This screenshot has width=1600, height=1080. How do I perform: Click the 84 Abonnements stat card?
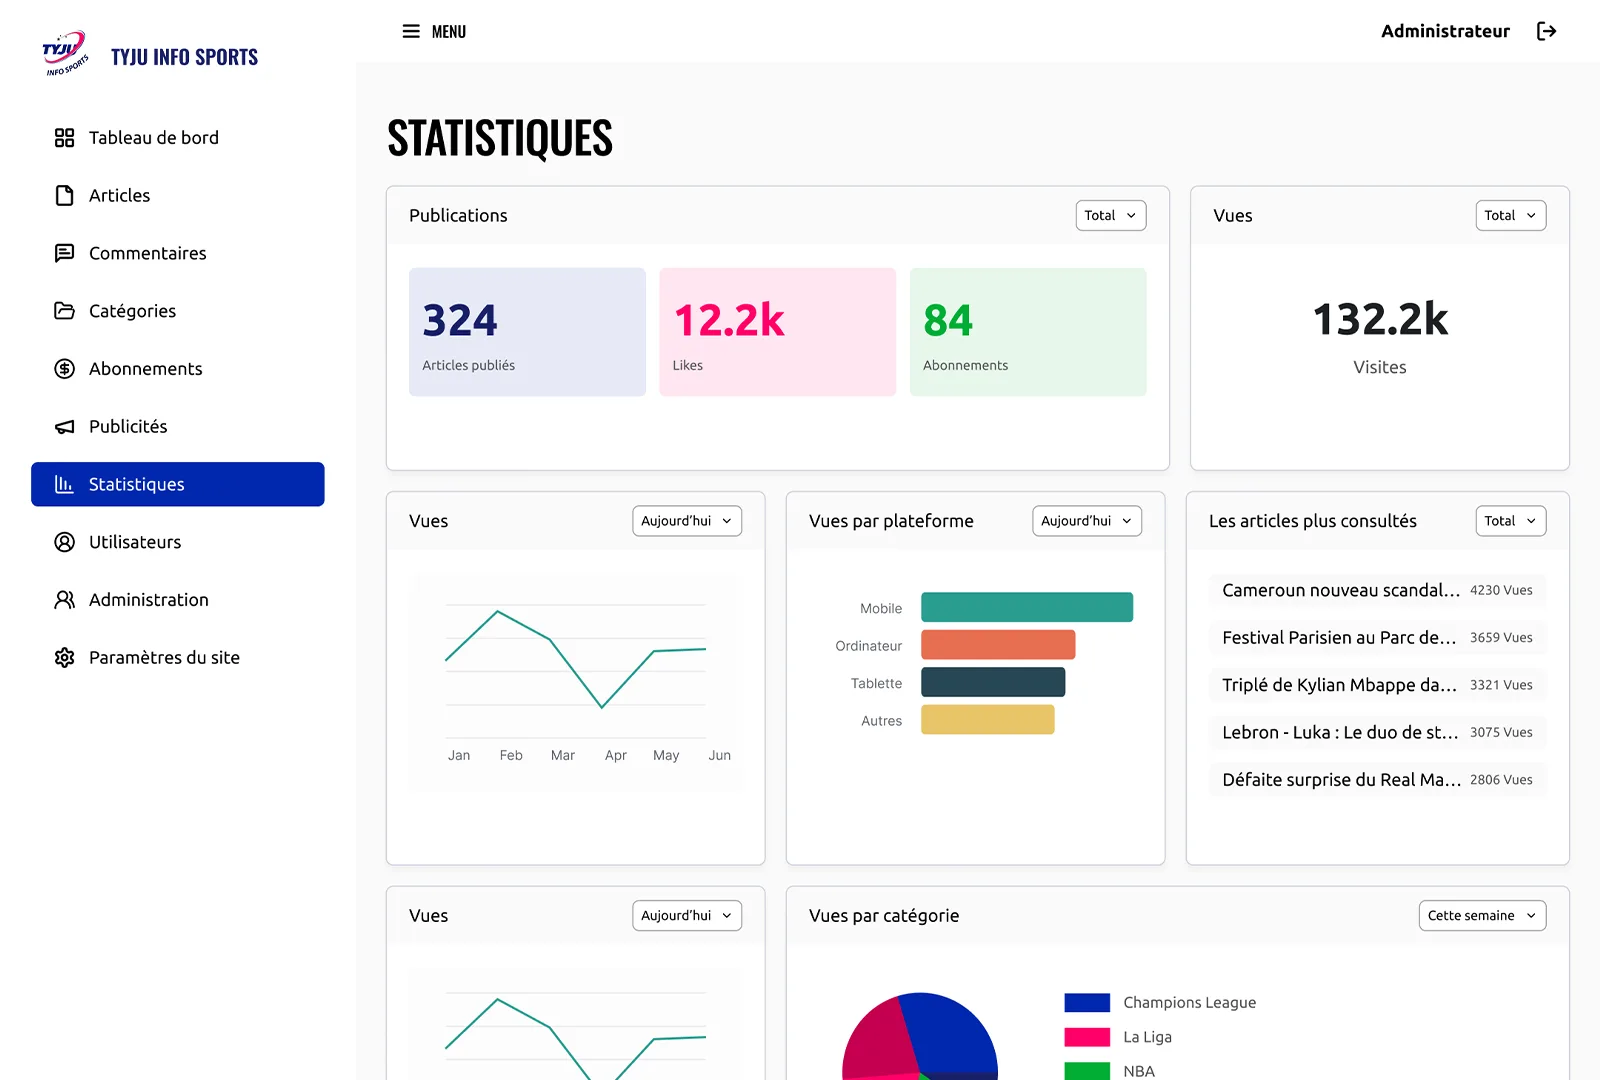click(x=1028, y=332)
